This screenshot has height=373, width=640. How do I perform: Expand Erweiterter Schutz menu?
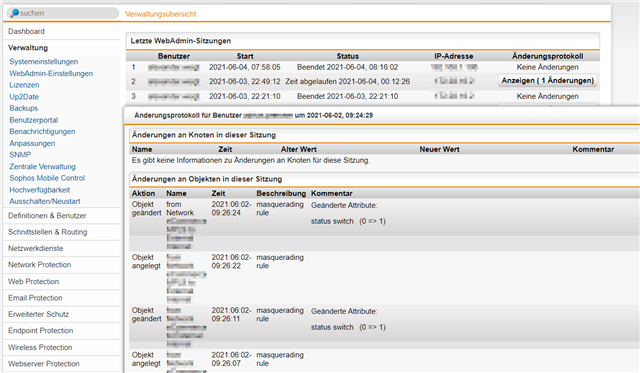coord(38,314)
